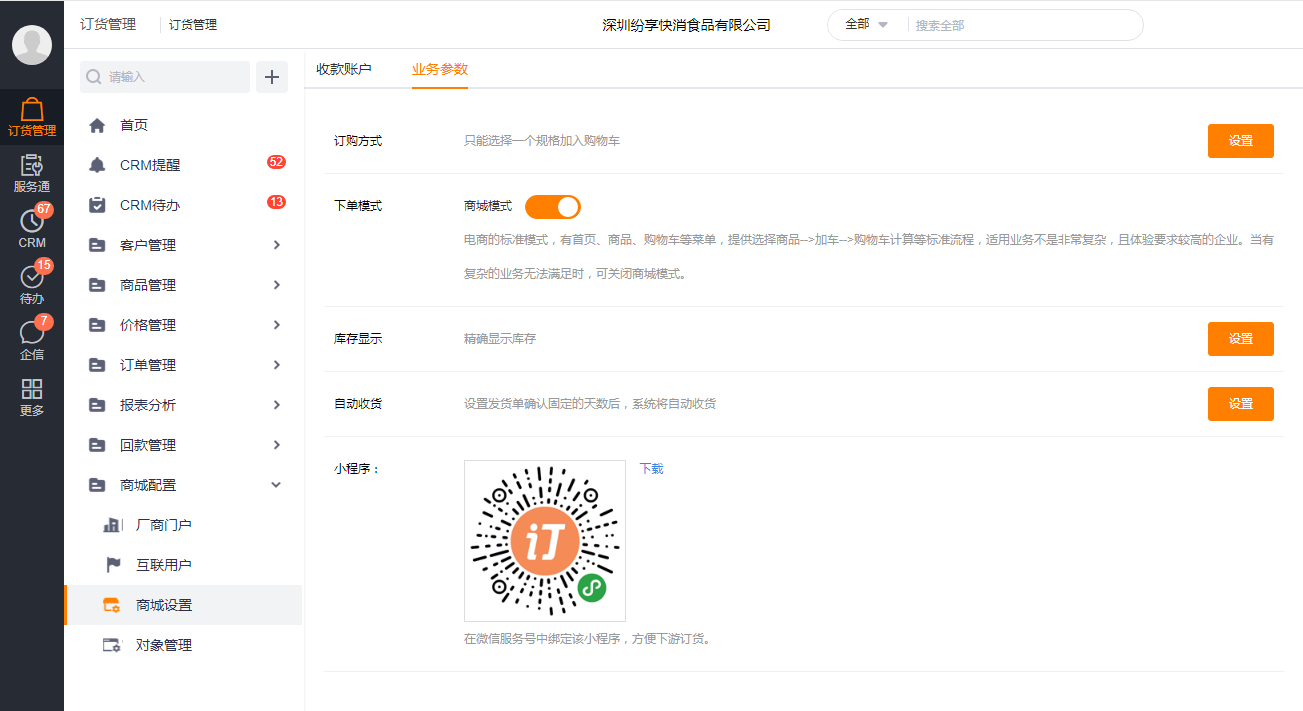Image resolution: width=1303 pixels, height=711 pixels.
Task: Open 服务通 in the left rail
Action: click(x=32, y=174)
